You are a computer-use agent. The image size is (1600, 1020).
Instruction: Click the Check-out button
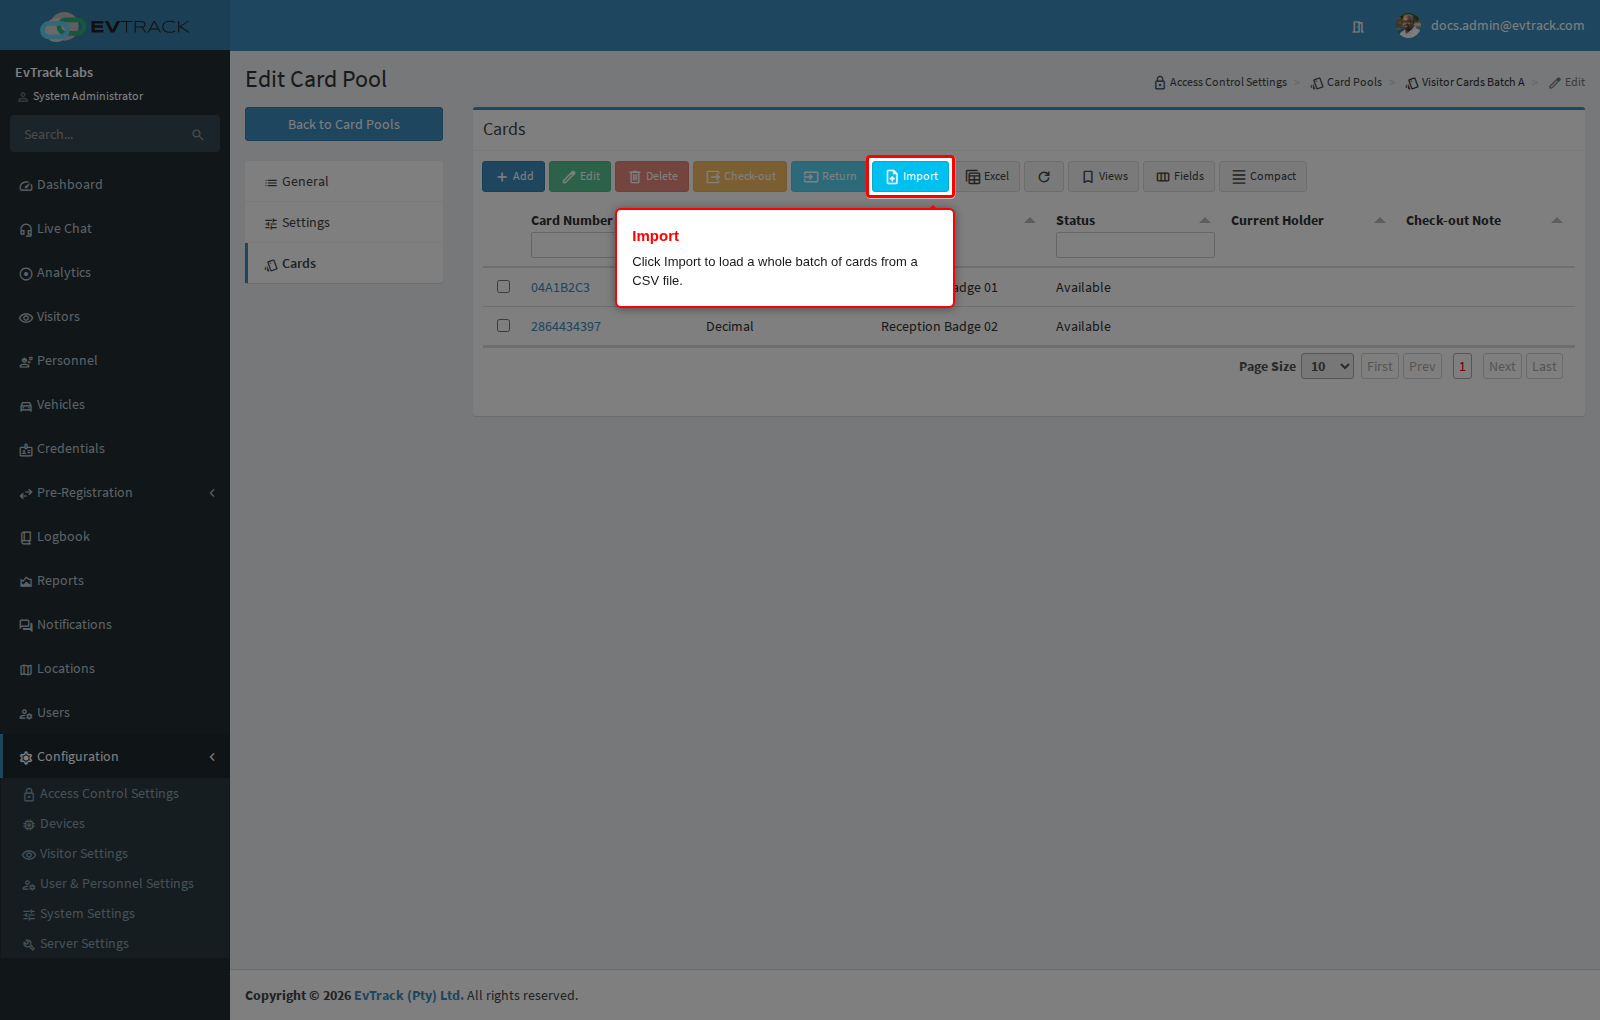click(x=740, y=177)
